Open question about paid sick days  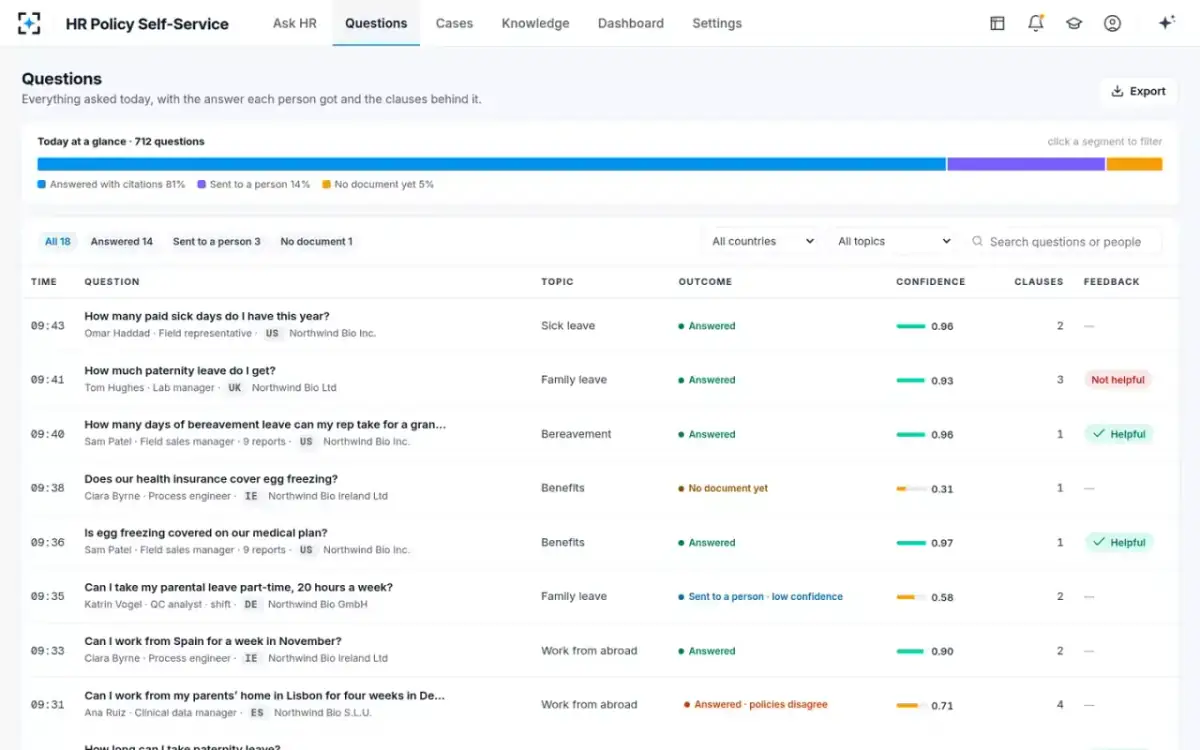coord(206,316)
